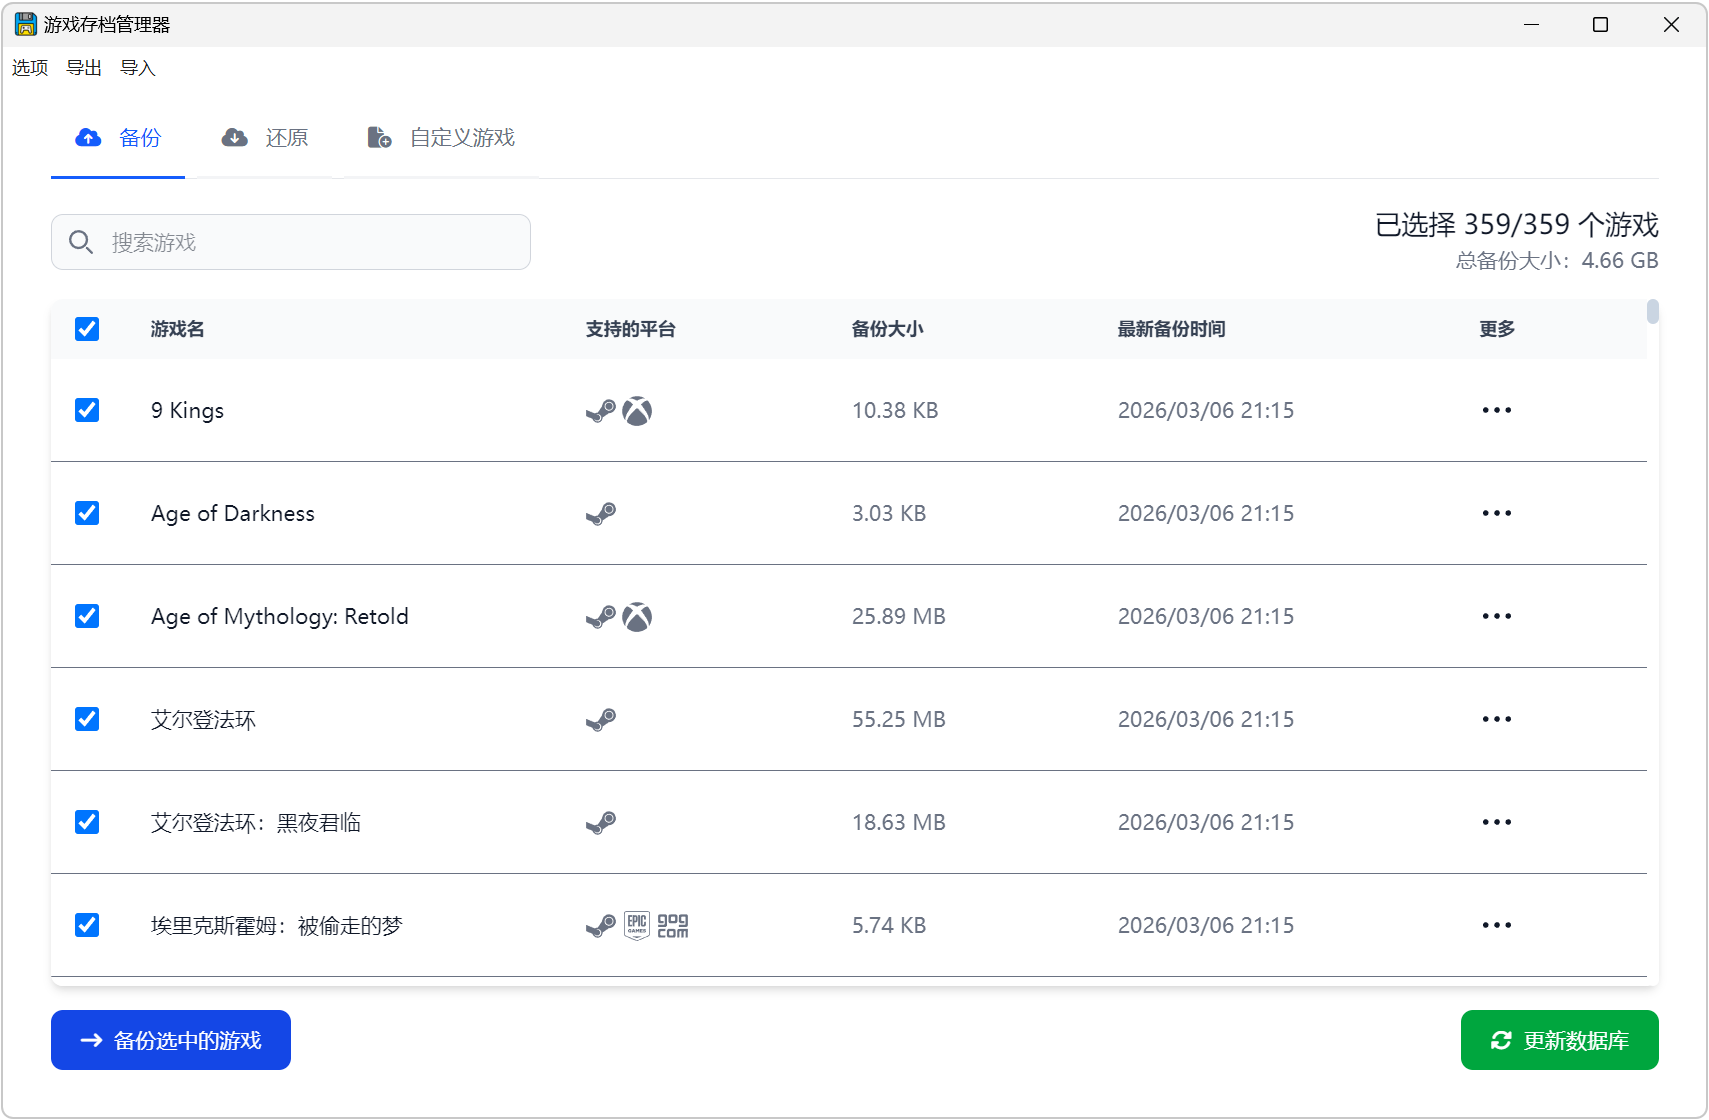Image resolution: width=1709 pixels, height=1120 pixels.
Task: Uncheck the 9 Kings checkbox
Action: 87,410
